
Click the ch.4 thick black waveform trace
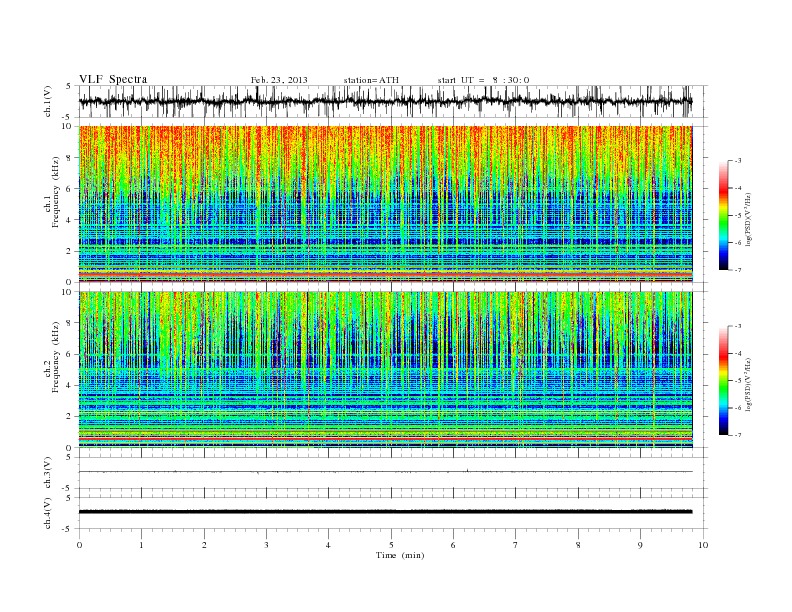[385, 512]
